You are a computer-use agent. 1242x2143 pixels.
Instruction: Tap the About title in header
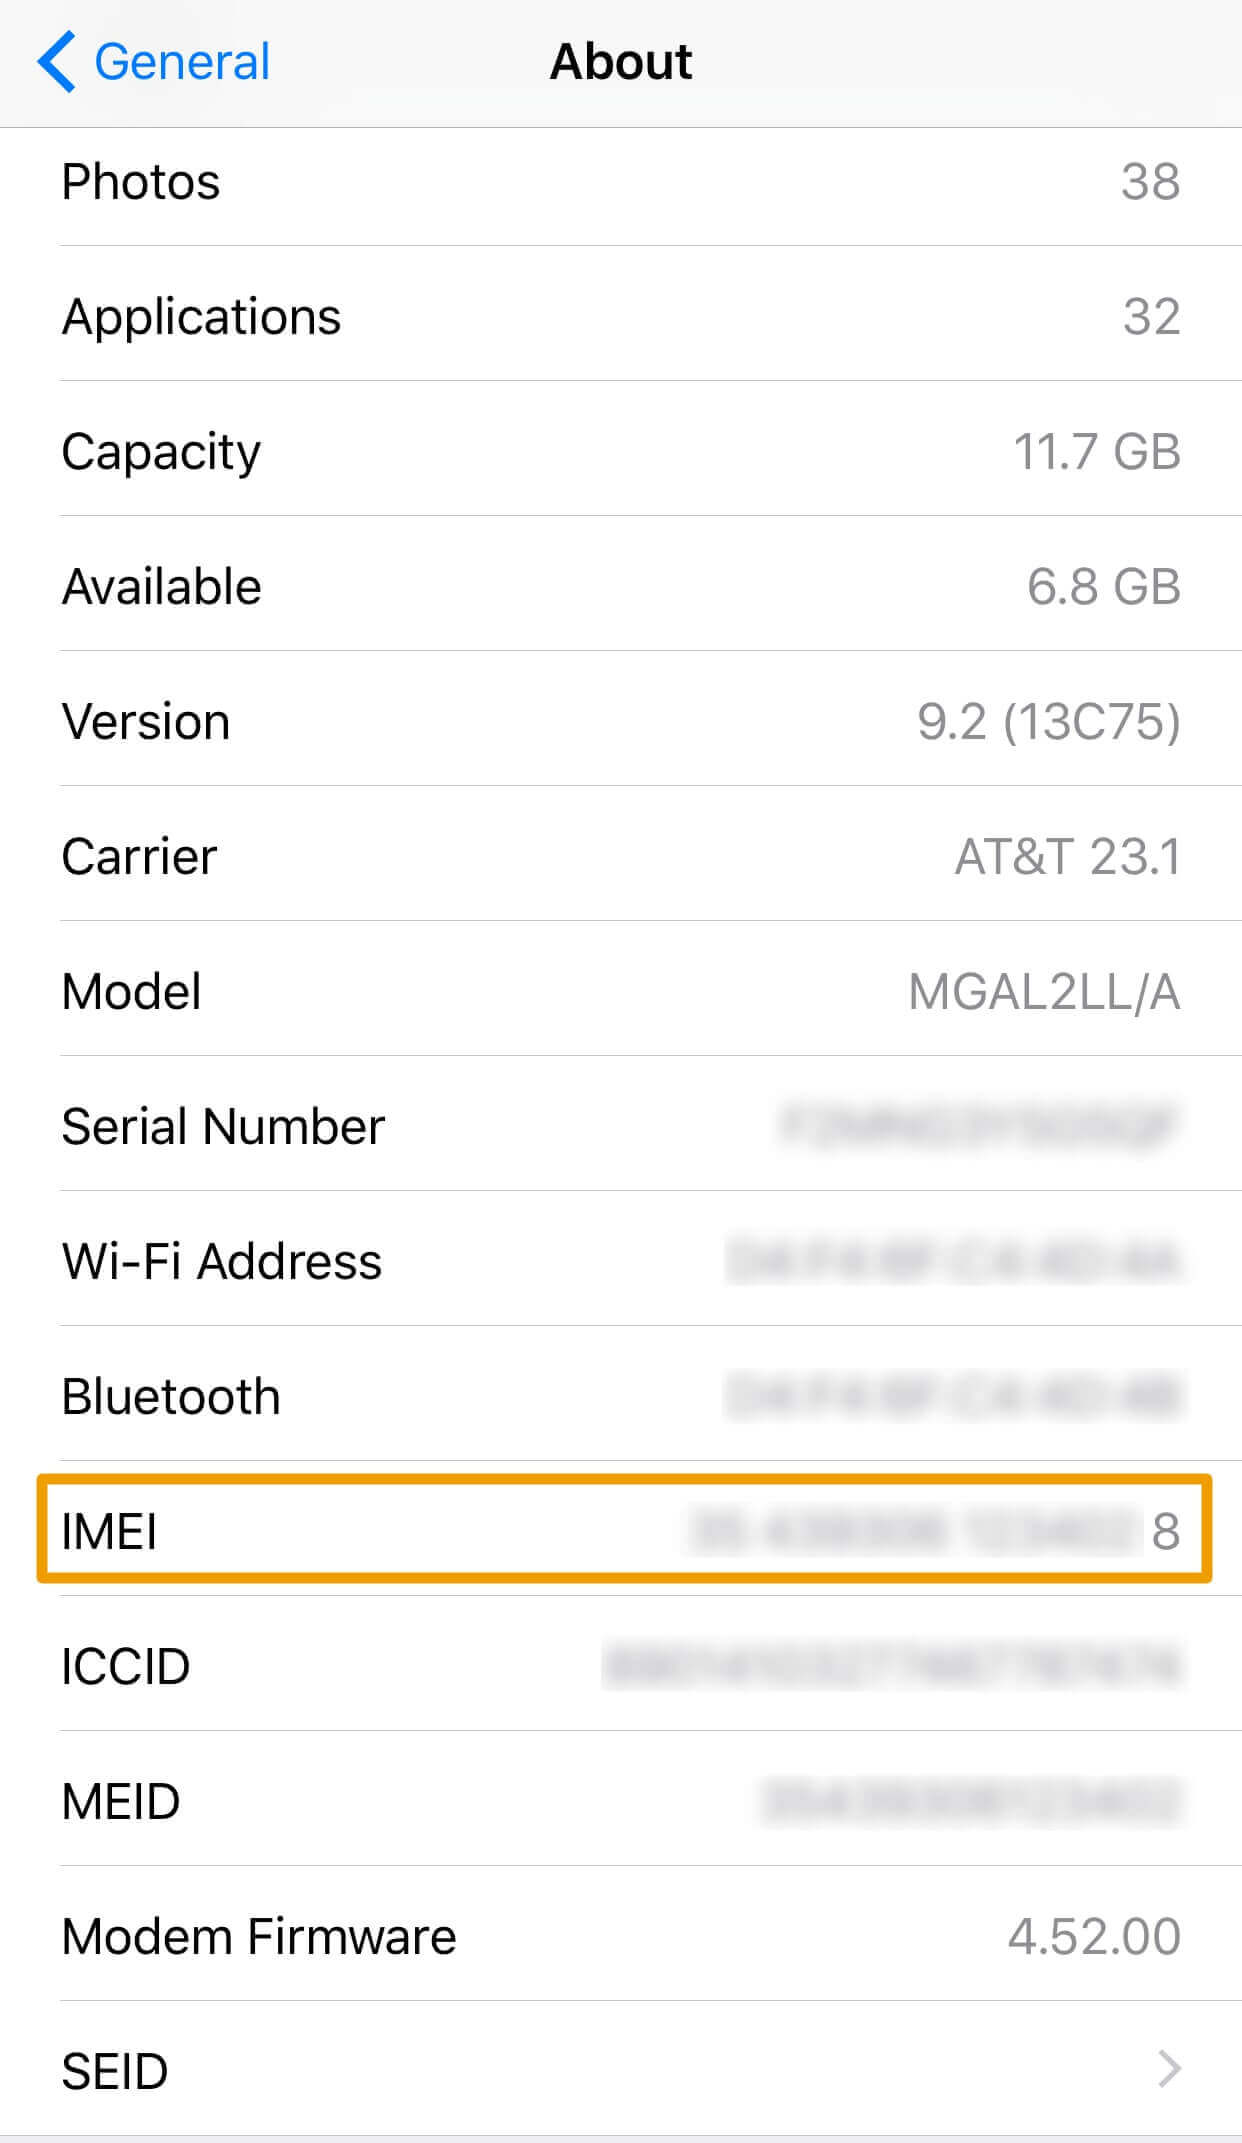621,61
